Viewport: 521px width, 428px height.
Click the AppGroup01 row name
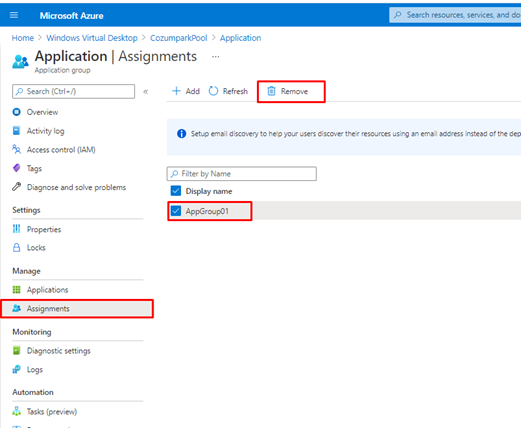pyautogui.click(x=207, y=211)
